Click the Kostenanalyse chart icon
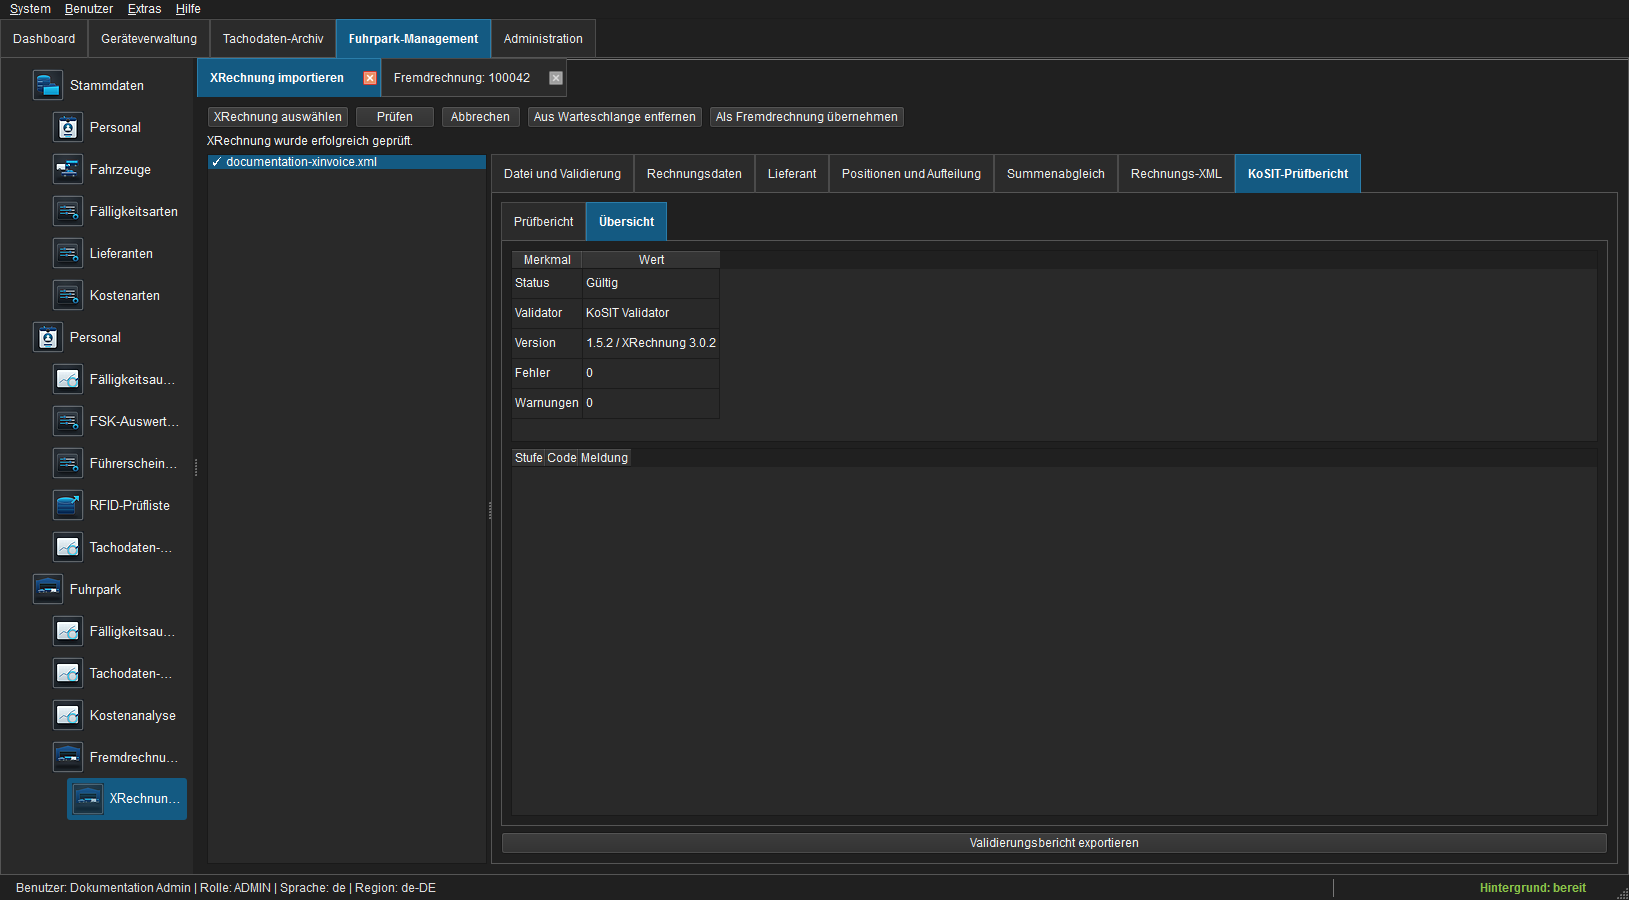Image resolution: width=1629 pixels, height=900 pixels. 68,715
